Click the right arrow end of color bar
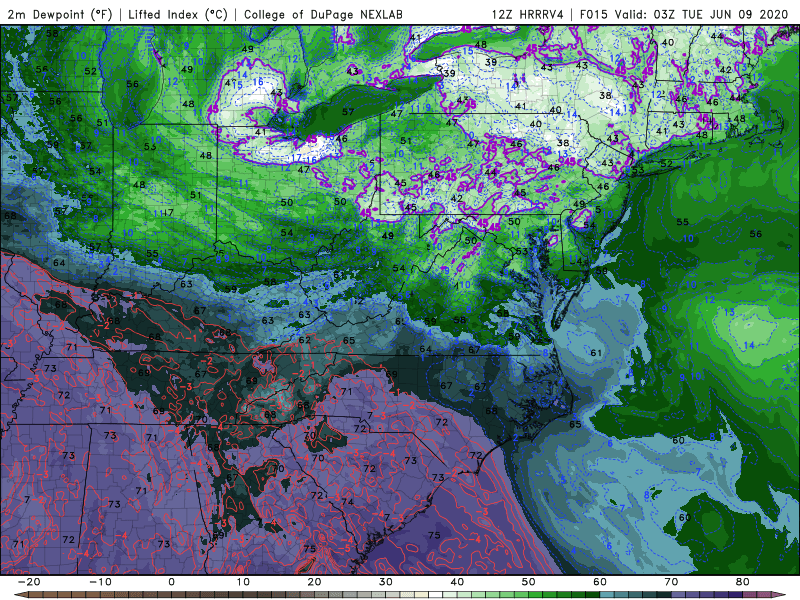Viewport: 800px width, 600px height. (x=779, y=594)
